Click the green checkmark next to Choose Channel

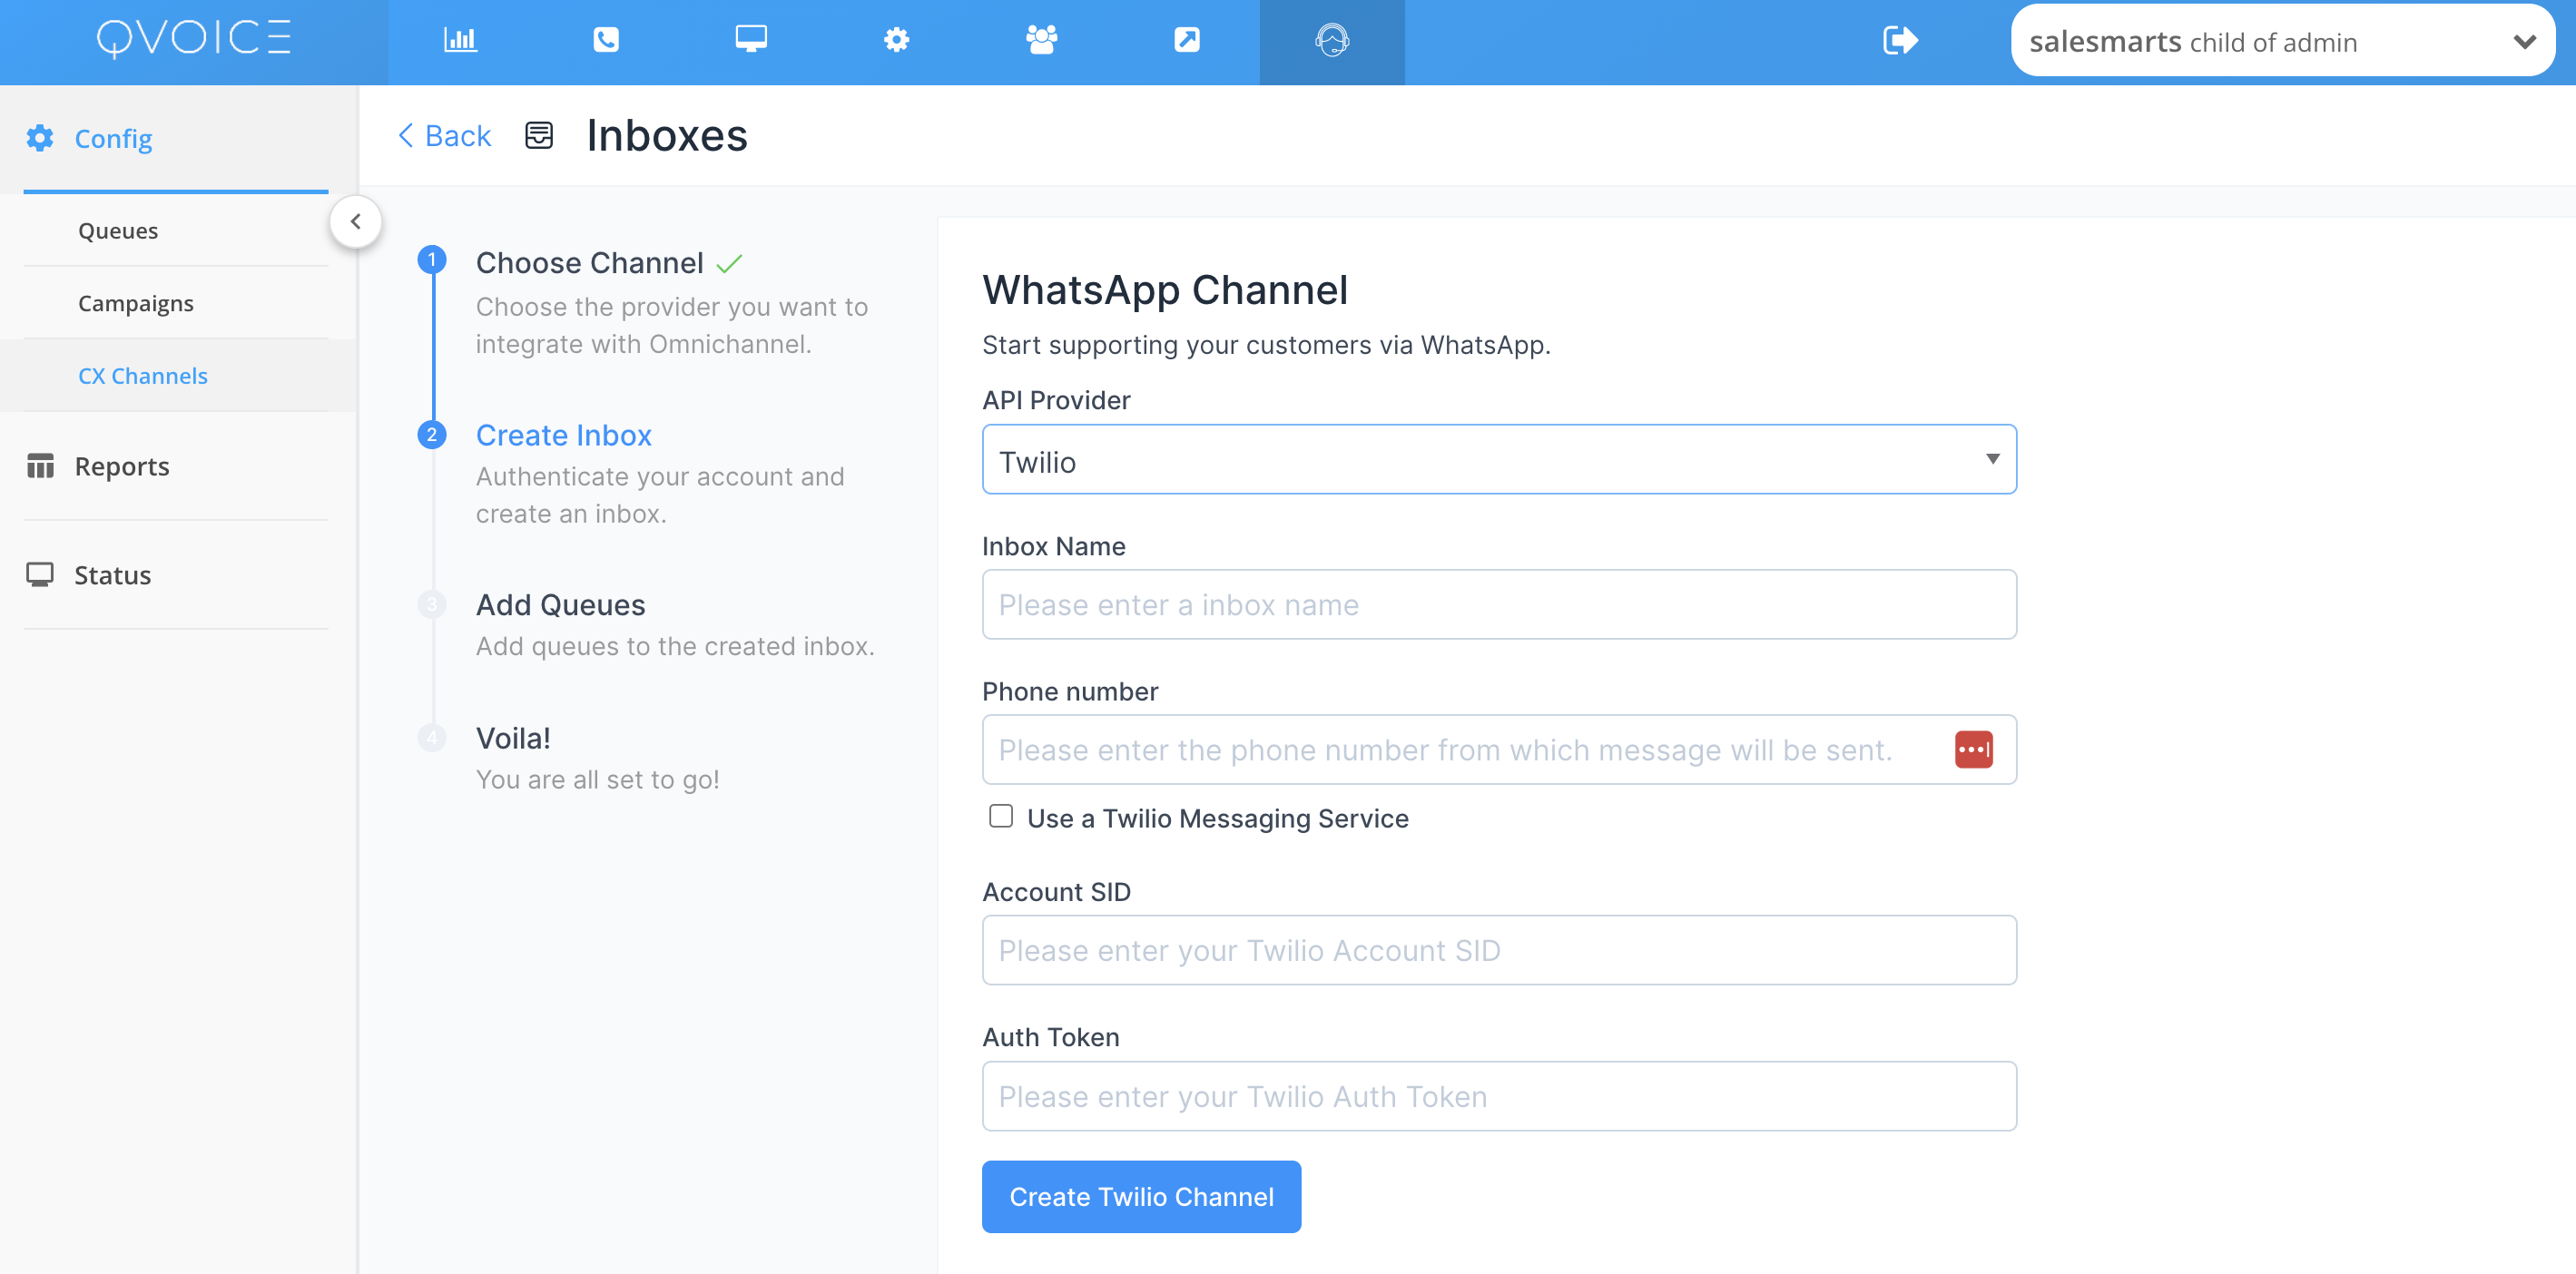(730, 264)
